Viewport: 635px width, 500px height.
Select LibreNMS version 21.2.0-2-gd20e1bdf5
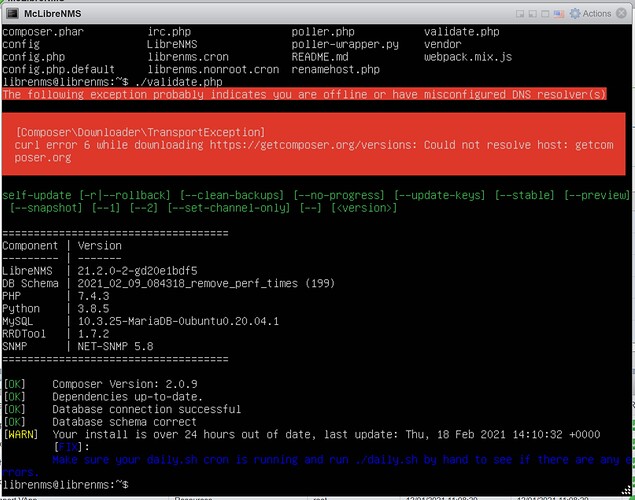[137, 270]
